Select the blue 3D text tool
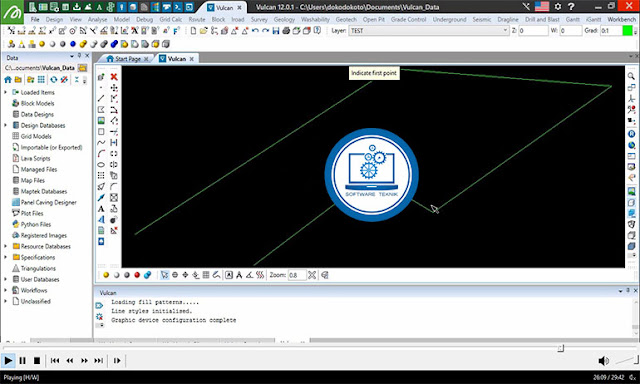The width and height of the screenshot is (640, 384). [x=101, y=220]
